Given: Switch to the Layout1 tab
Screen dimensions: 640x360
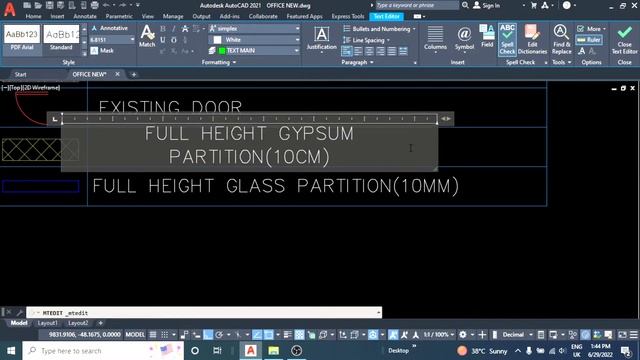Looking at the screenshot, I should coord(47,323).
